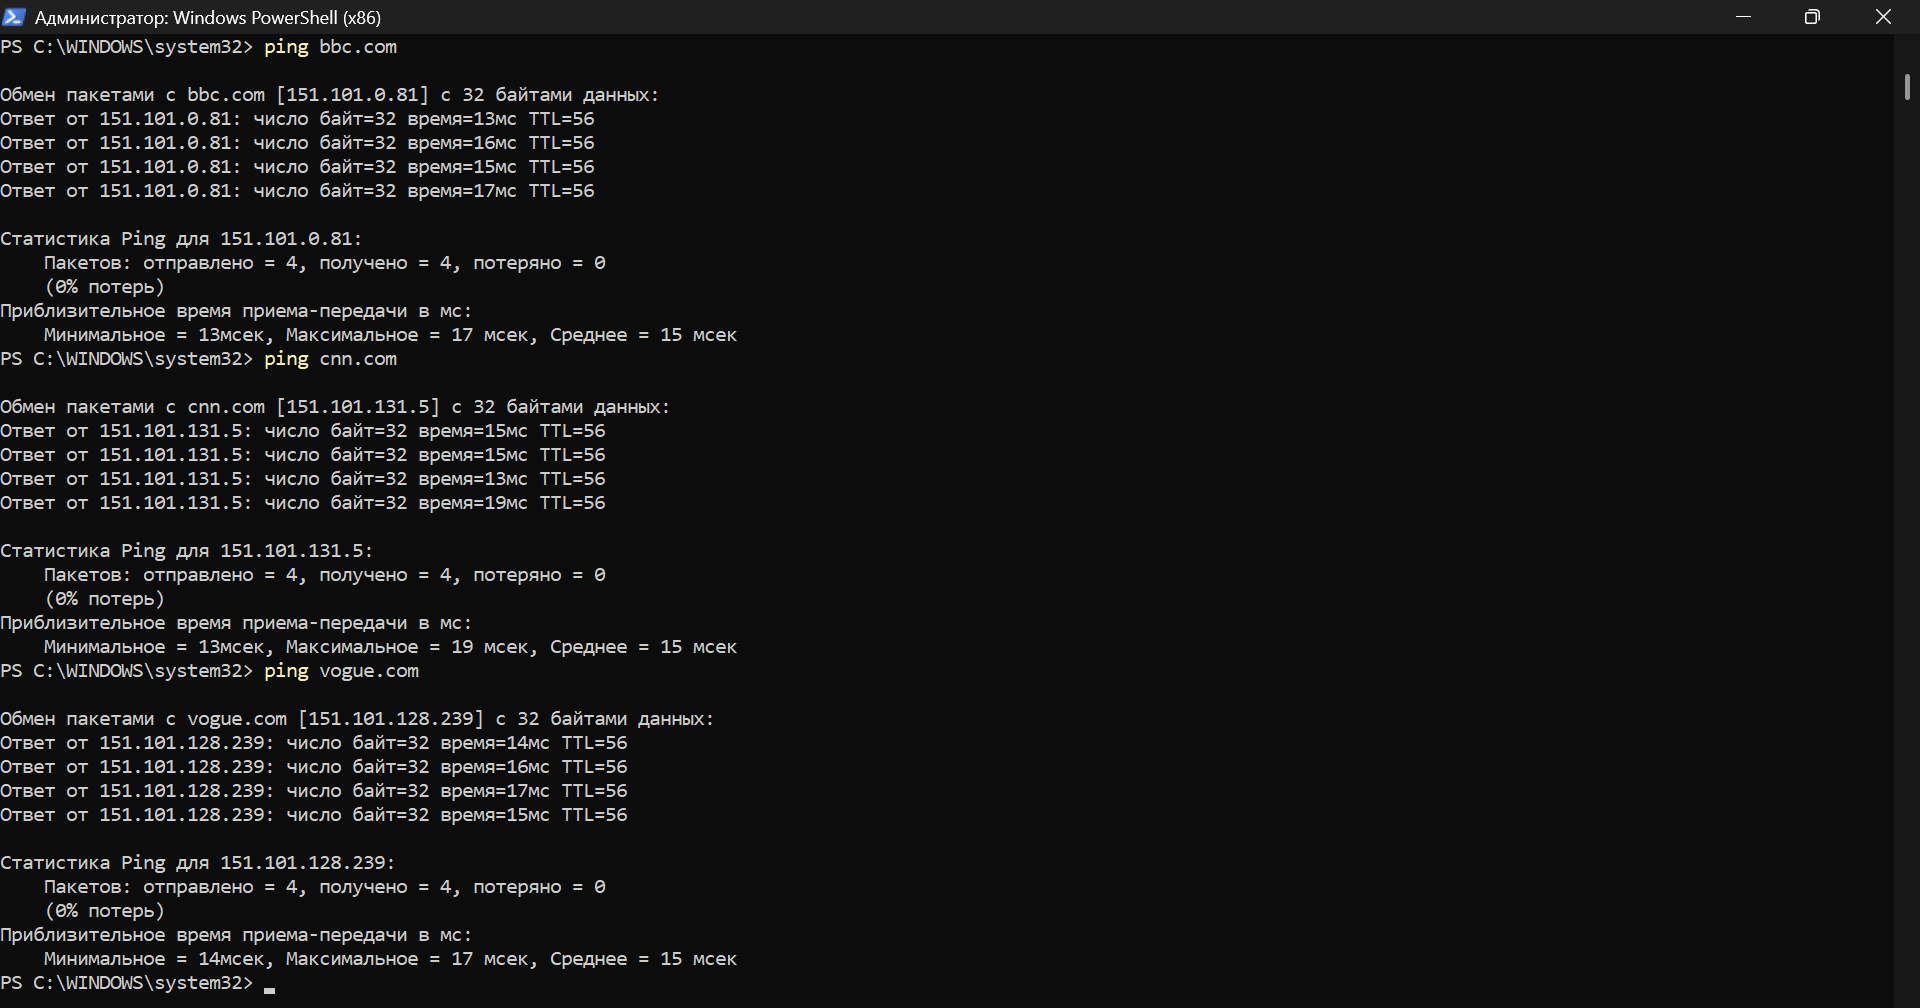Screen dimensions: 1920x1008
Task: Click the 'Администратор: Windows PowerShell (x86)' window title
Action: click(207, 18)
